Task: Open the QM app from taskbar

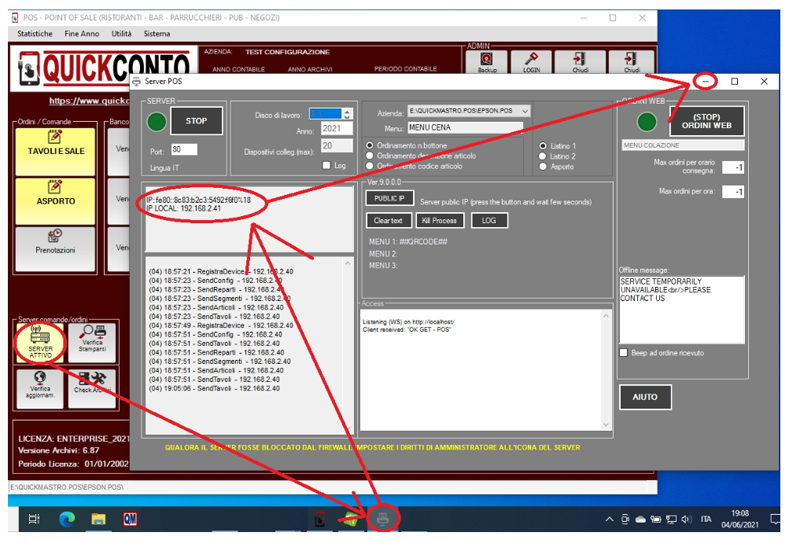Action: point(130,519)
